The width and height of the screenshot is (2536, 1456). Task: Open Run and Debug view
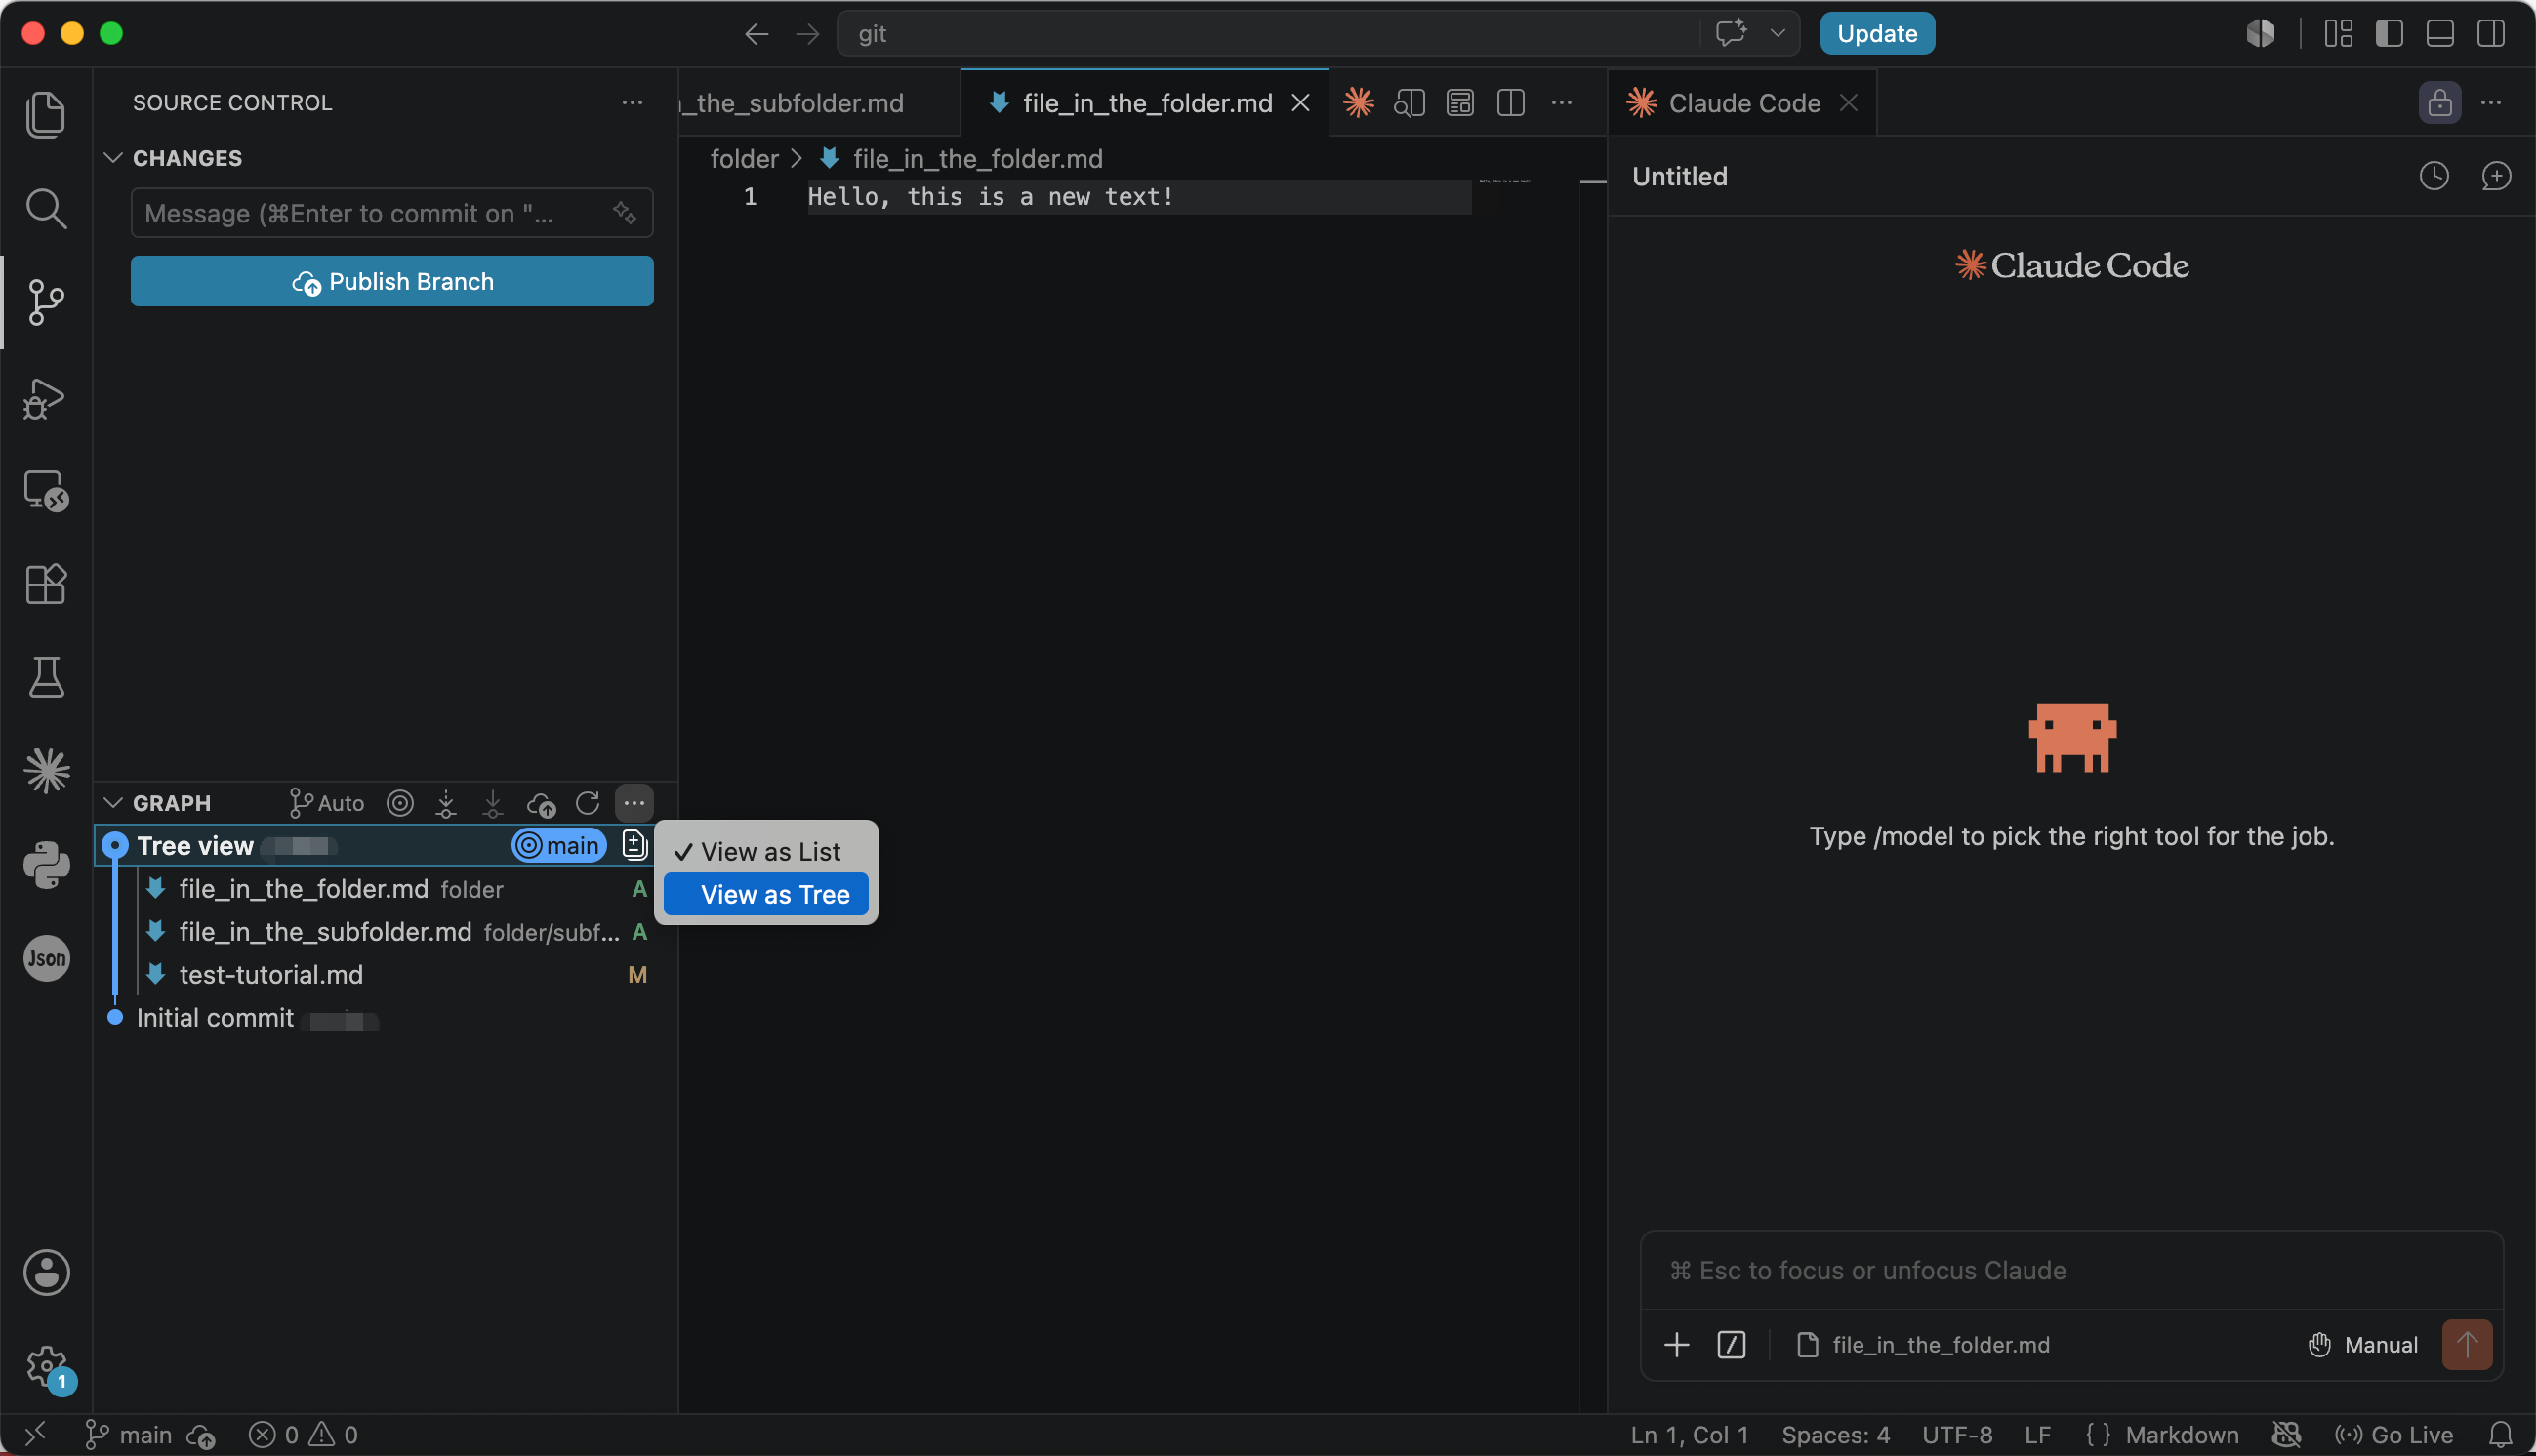tap(46, 397)
